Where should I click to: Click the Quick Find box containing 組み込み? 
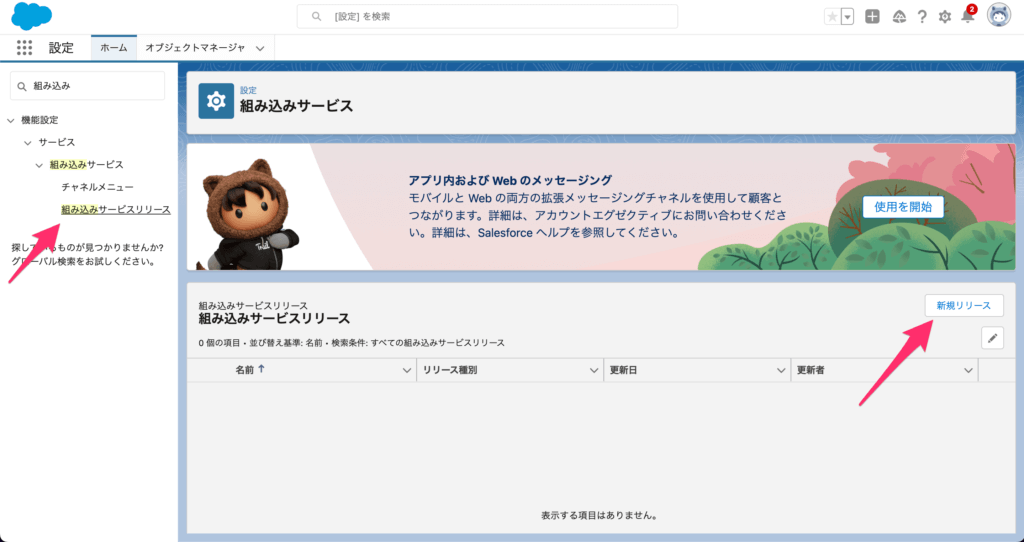[88, 86]
